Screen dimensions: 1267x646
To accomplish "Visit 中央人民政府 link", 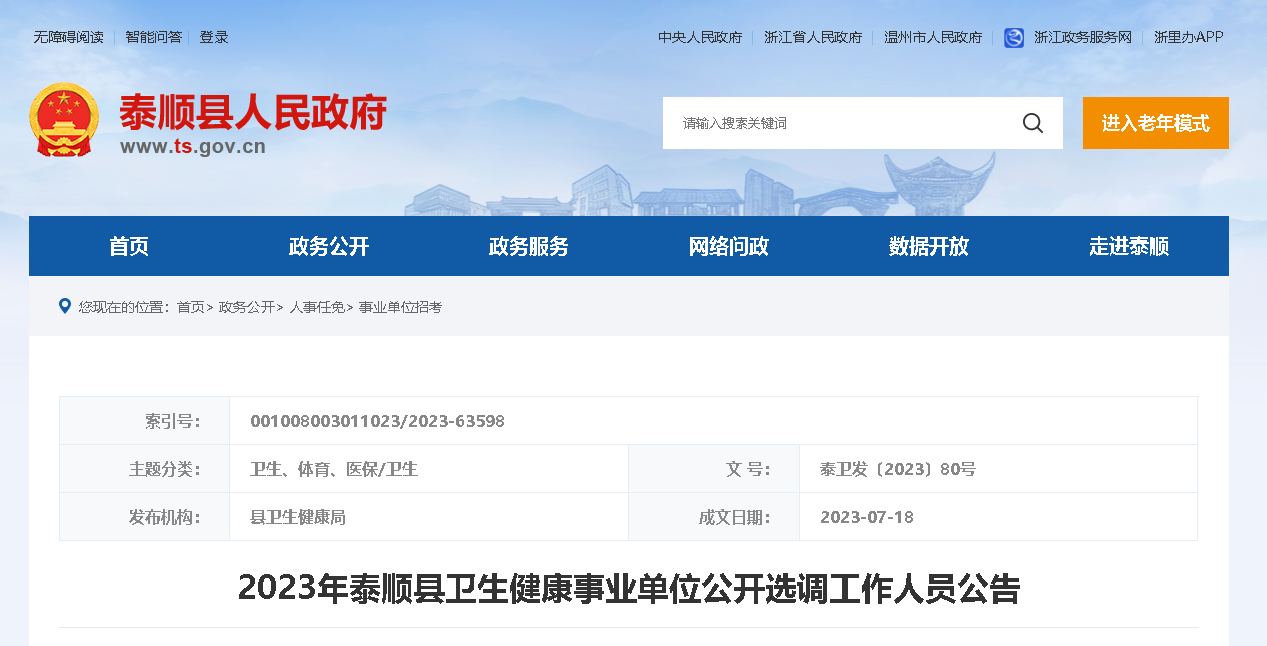I will (700, 37).
